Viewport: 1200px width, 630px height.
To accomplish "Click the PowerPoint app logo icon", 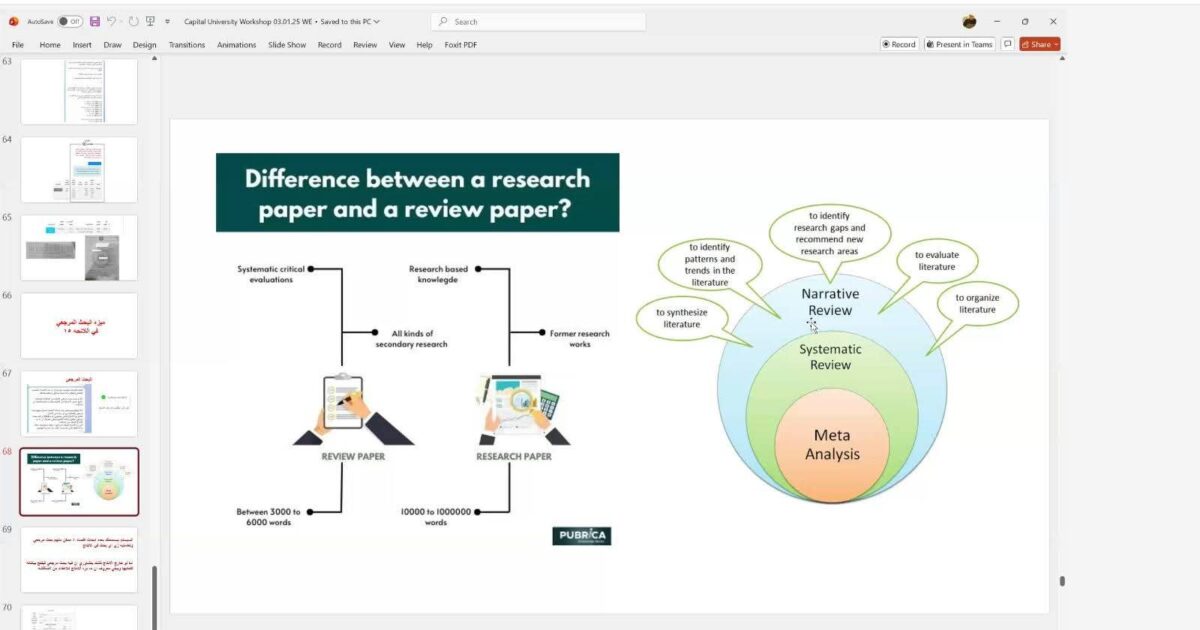I will pos(14,21).
